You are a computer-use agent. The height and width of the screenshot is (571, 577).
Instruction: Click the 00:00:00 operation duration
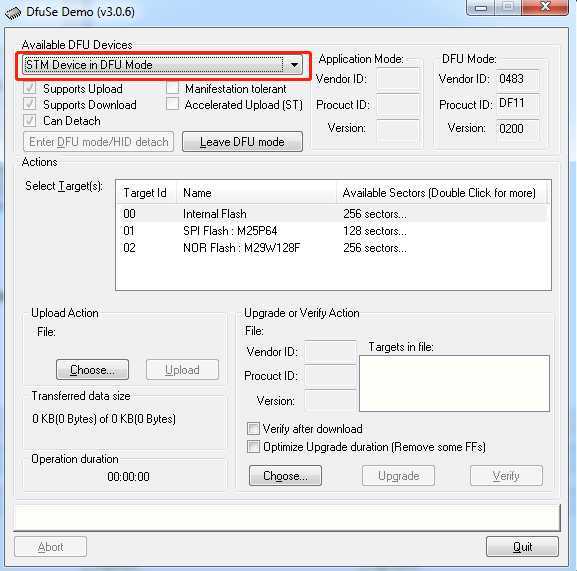click(x=128, y=477)
